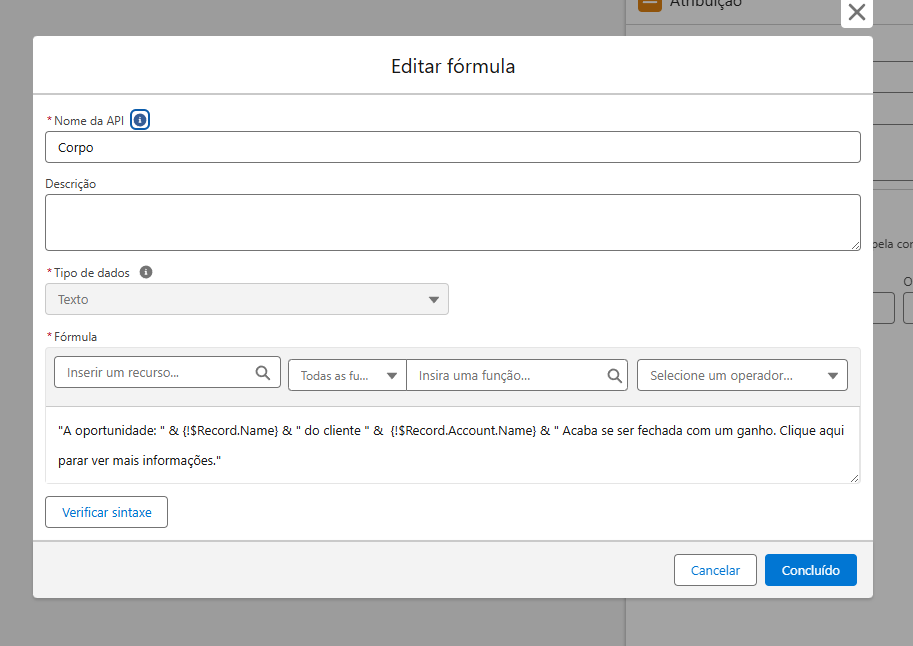Image resolution: width=913 pixels, height=646 pixels.
Task: Click the Descrição textarea resize handle
Action: click(855, 244)
